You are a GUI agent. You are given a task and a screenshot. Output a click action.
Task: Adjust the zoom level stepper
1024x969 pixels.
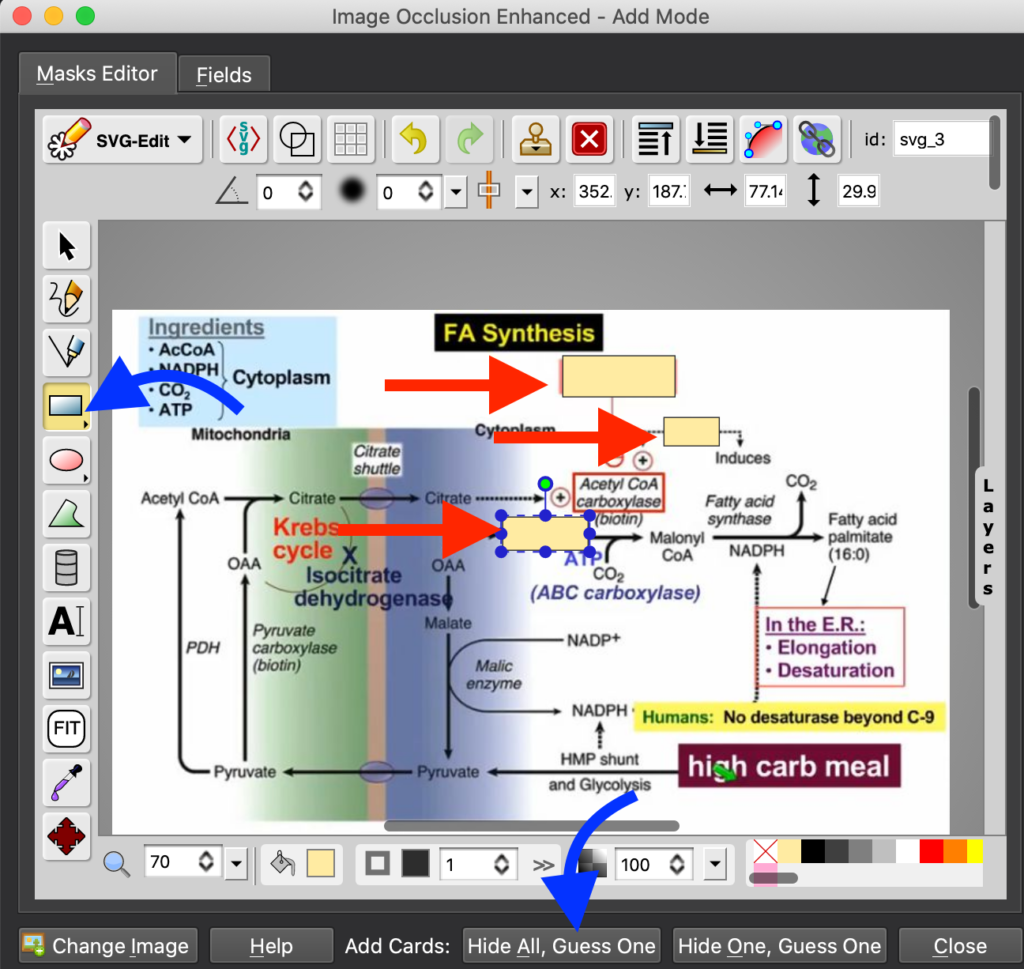(206, 862)
